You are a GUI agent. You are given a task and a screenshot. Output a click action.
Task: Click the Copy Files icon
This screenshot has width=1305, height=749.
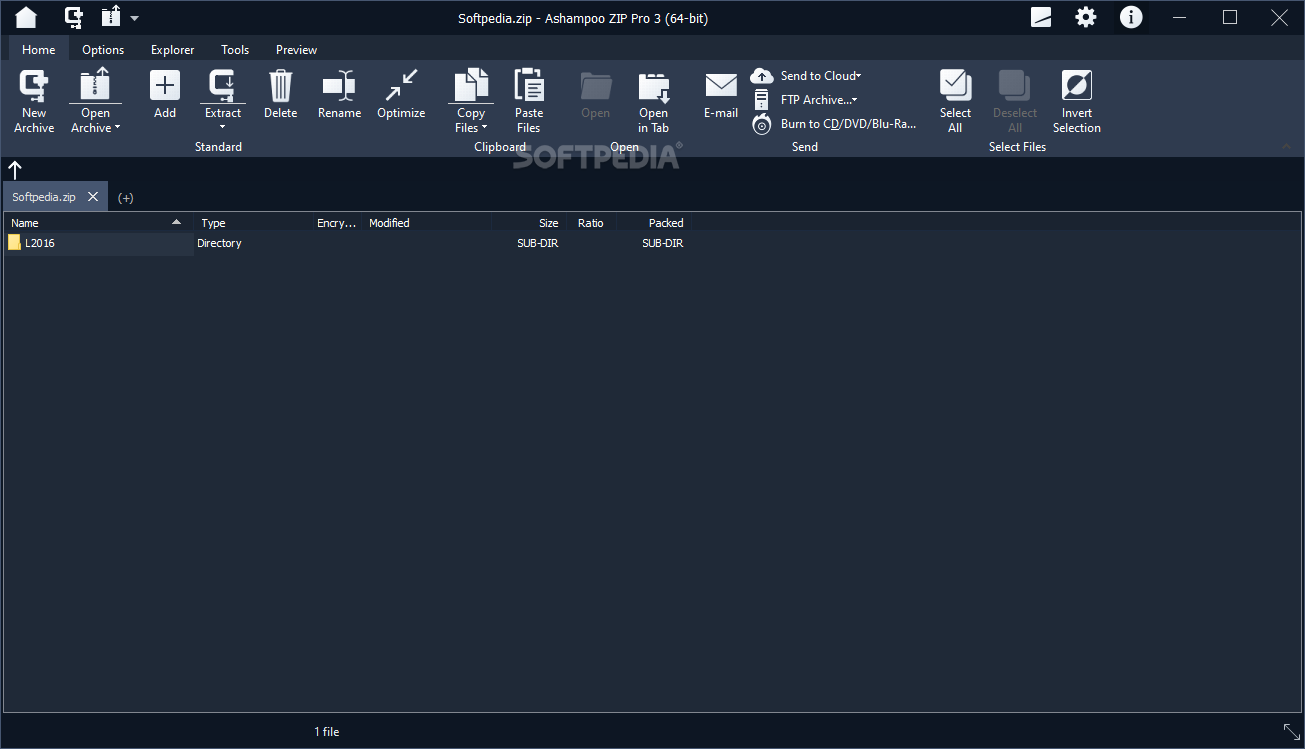click(x=471, y=84)
